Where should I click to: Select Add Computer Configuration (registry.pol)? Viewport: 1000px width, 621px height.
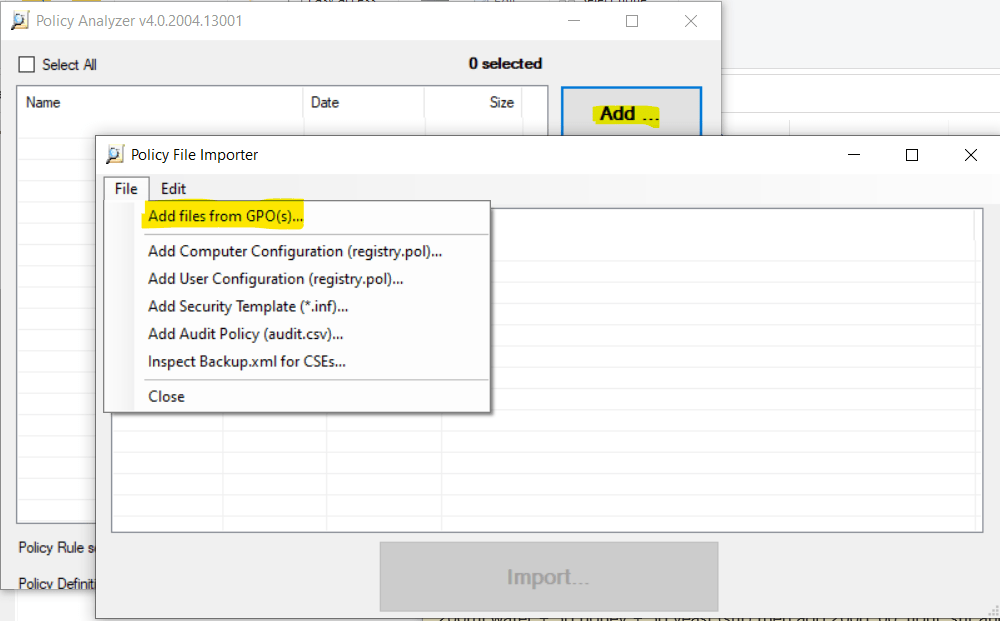click(x=295, y=252)
